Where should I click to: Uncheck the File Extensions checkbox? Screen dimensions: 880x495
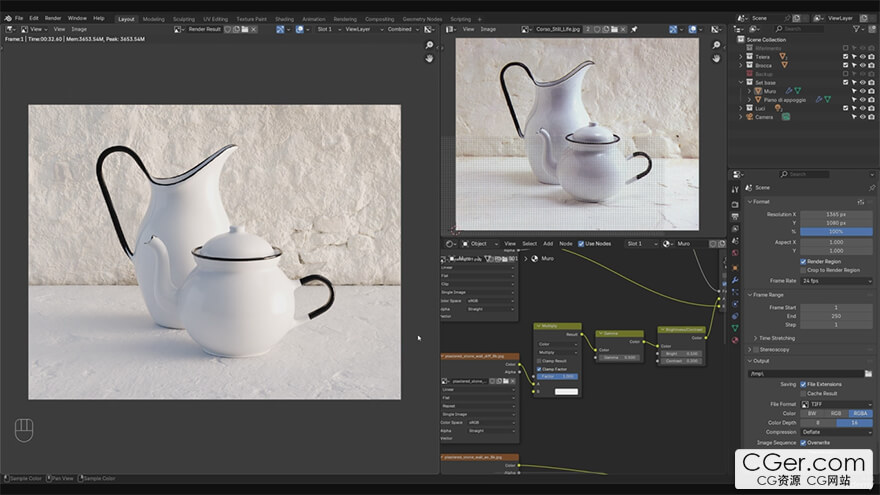[803, 384]
